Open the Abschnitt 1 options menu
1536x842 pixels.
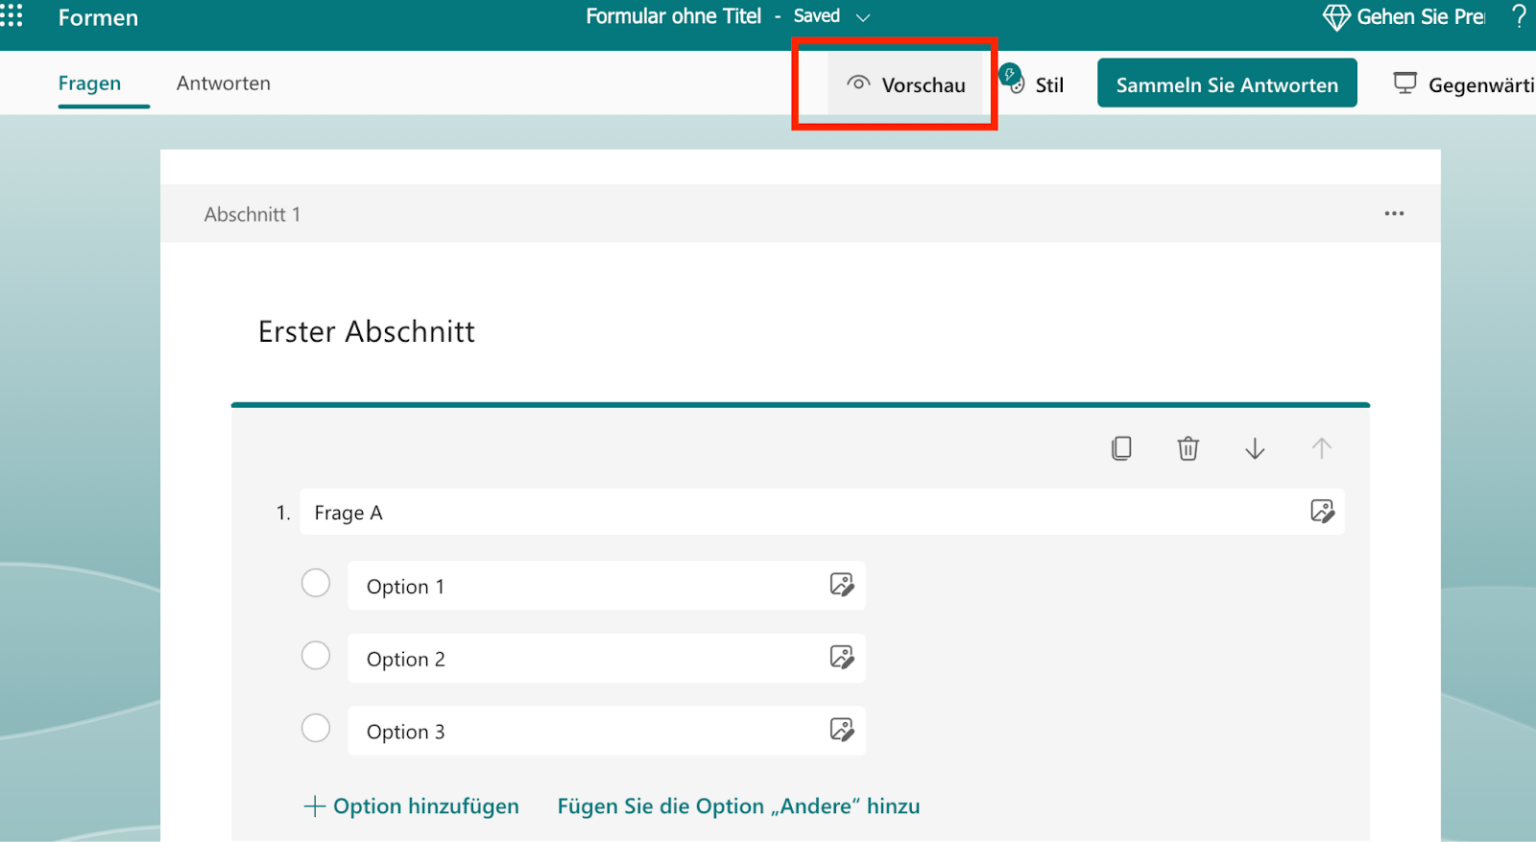[1394, 213]
